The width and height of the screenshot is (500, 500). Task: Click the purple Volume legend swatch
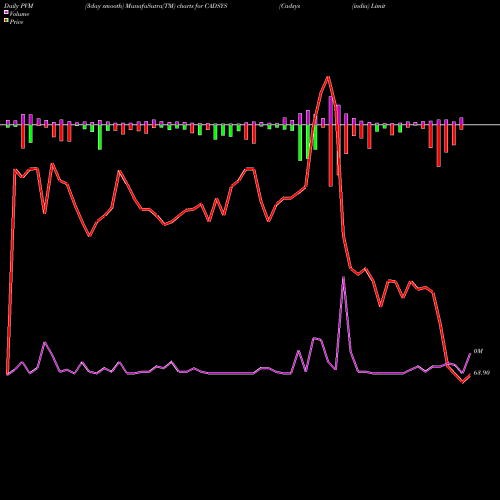tap(6, 12)
